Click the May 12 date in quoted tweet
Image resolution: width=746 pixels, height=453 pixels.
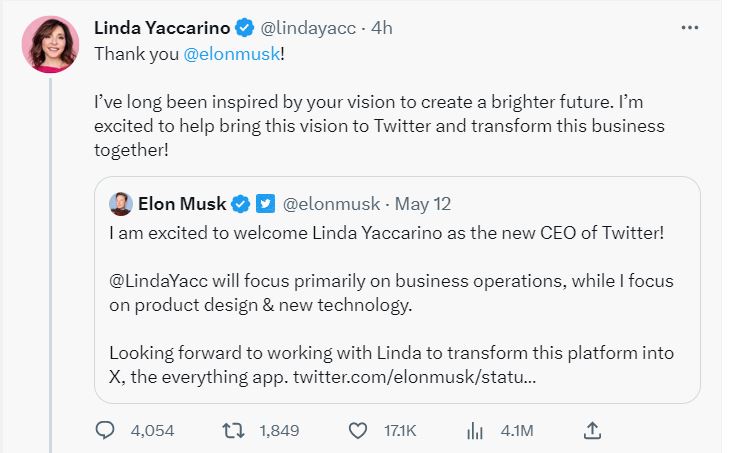coord(423,204)
